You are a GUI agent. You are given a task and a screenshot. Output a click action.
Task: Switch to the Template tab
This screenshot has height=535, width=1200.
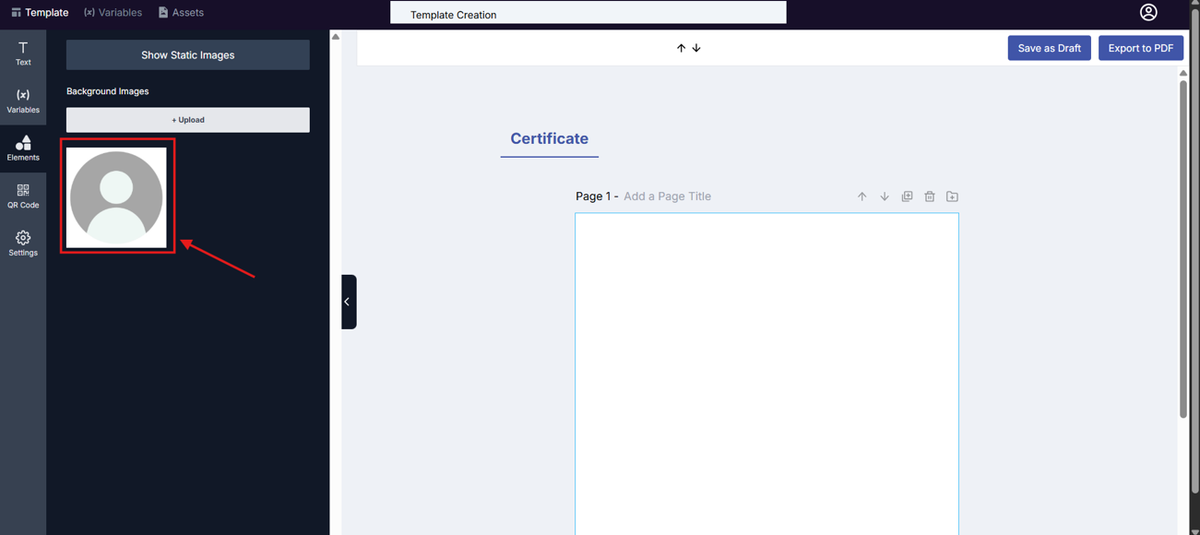tap(40, 13)
